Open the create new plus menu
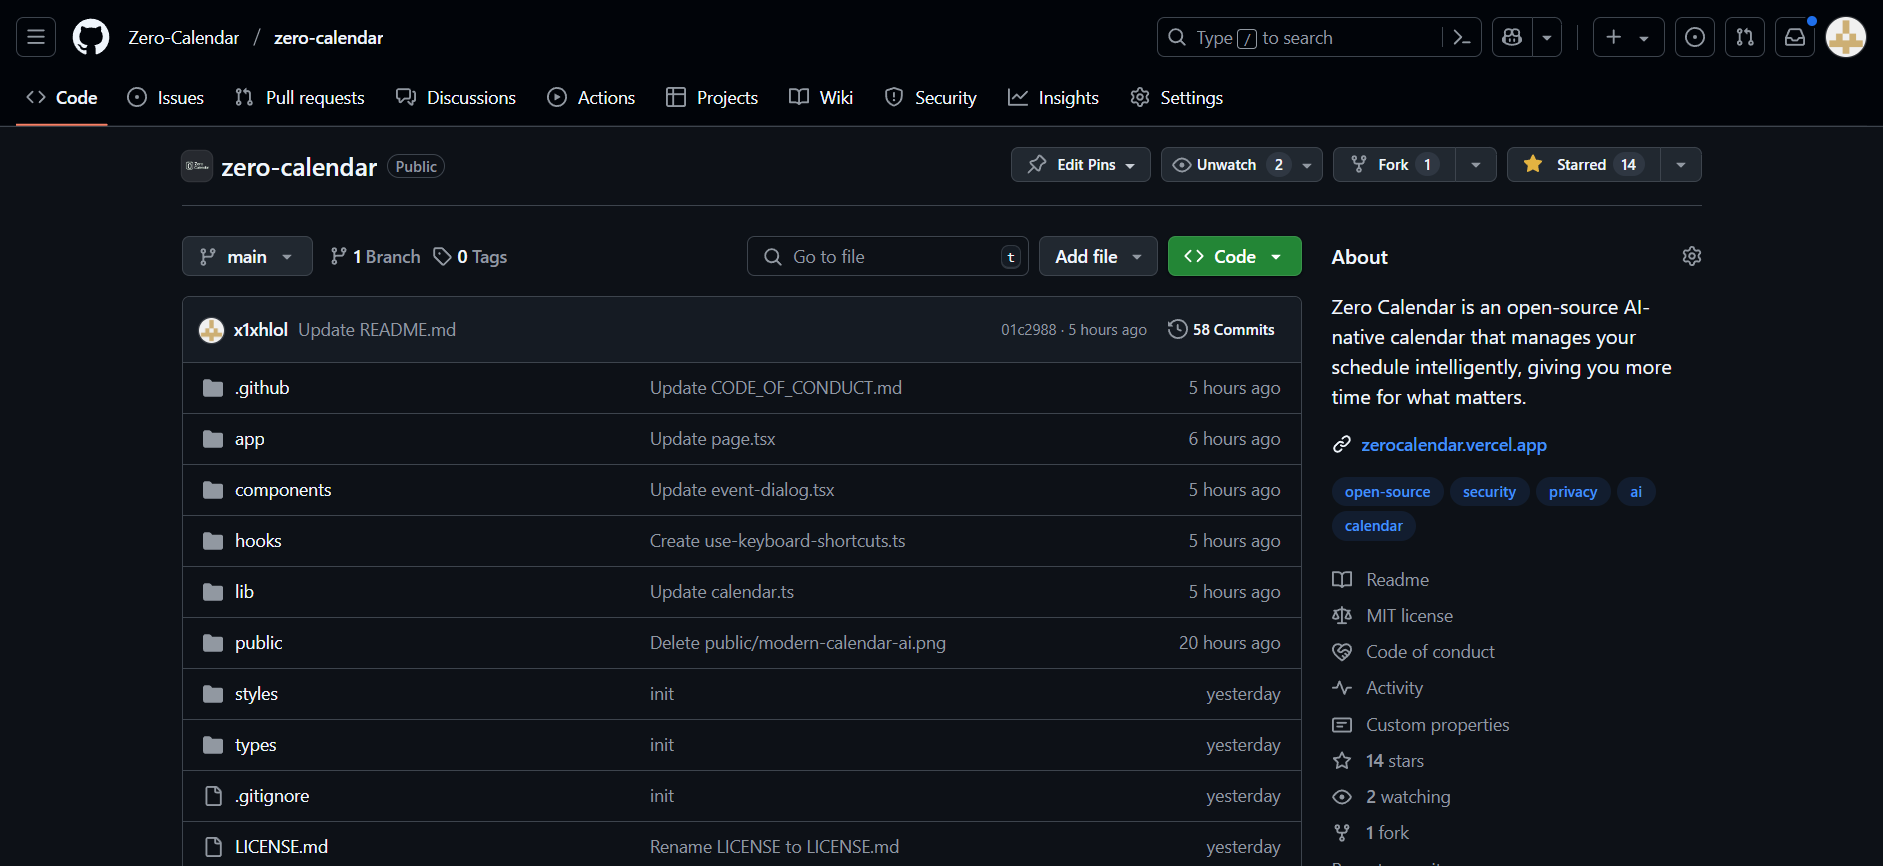The height and width of the screenshot is (866, 1883). (1628, 37)
